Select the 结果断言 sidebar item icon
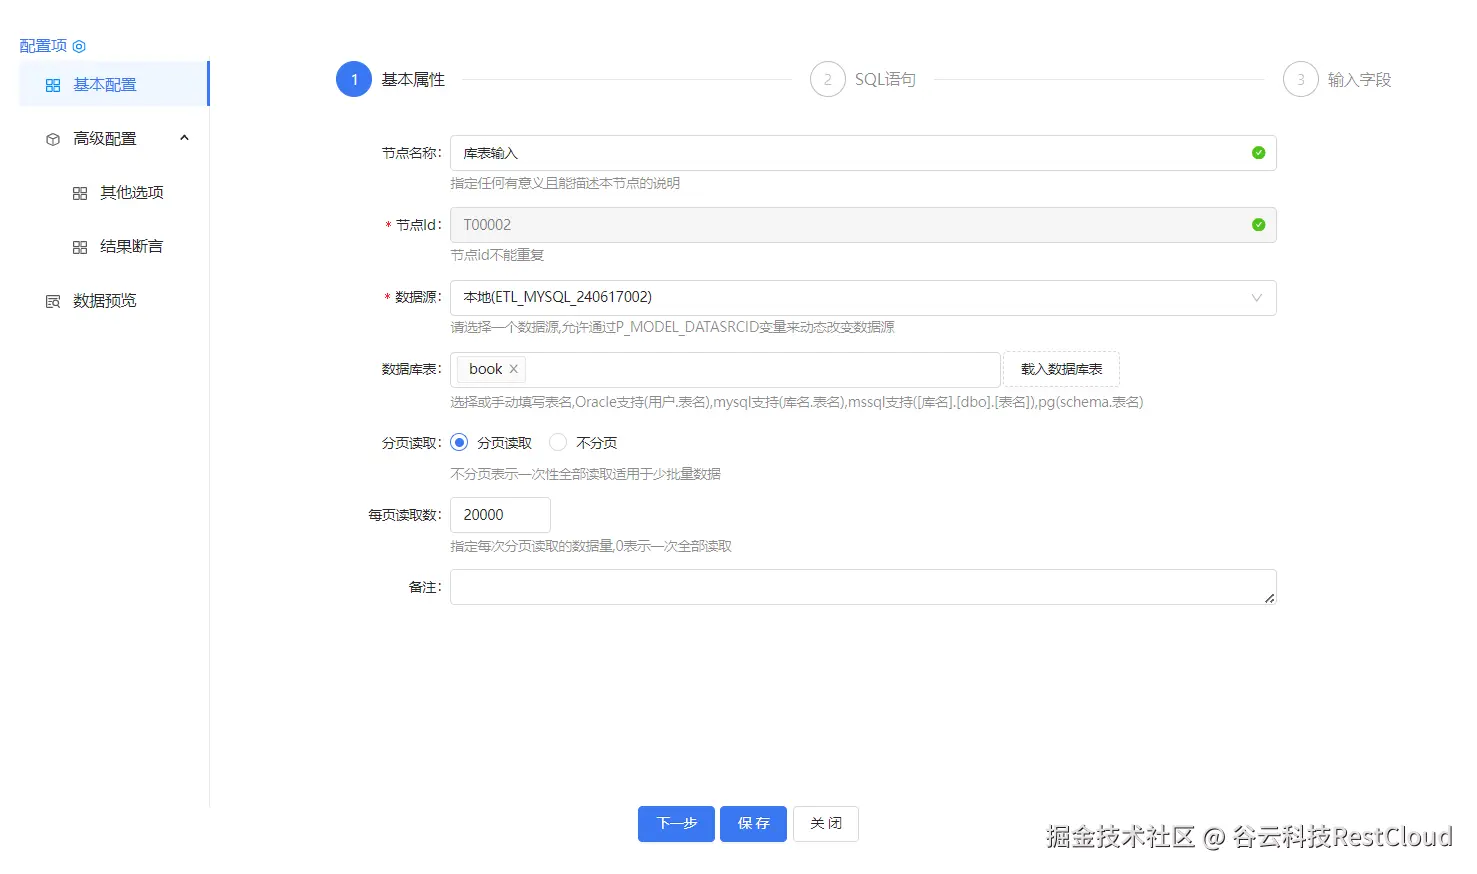 [x=79, y=246]
